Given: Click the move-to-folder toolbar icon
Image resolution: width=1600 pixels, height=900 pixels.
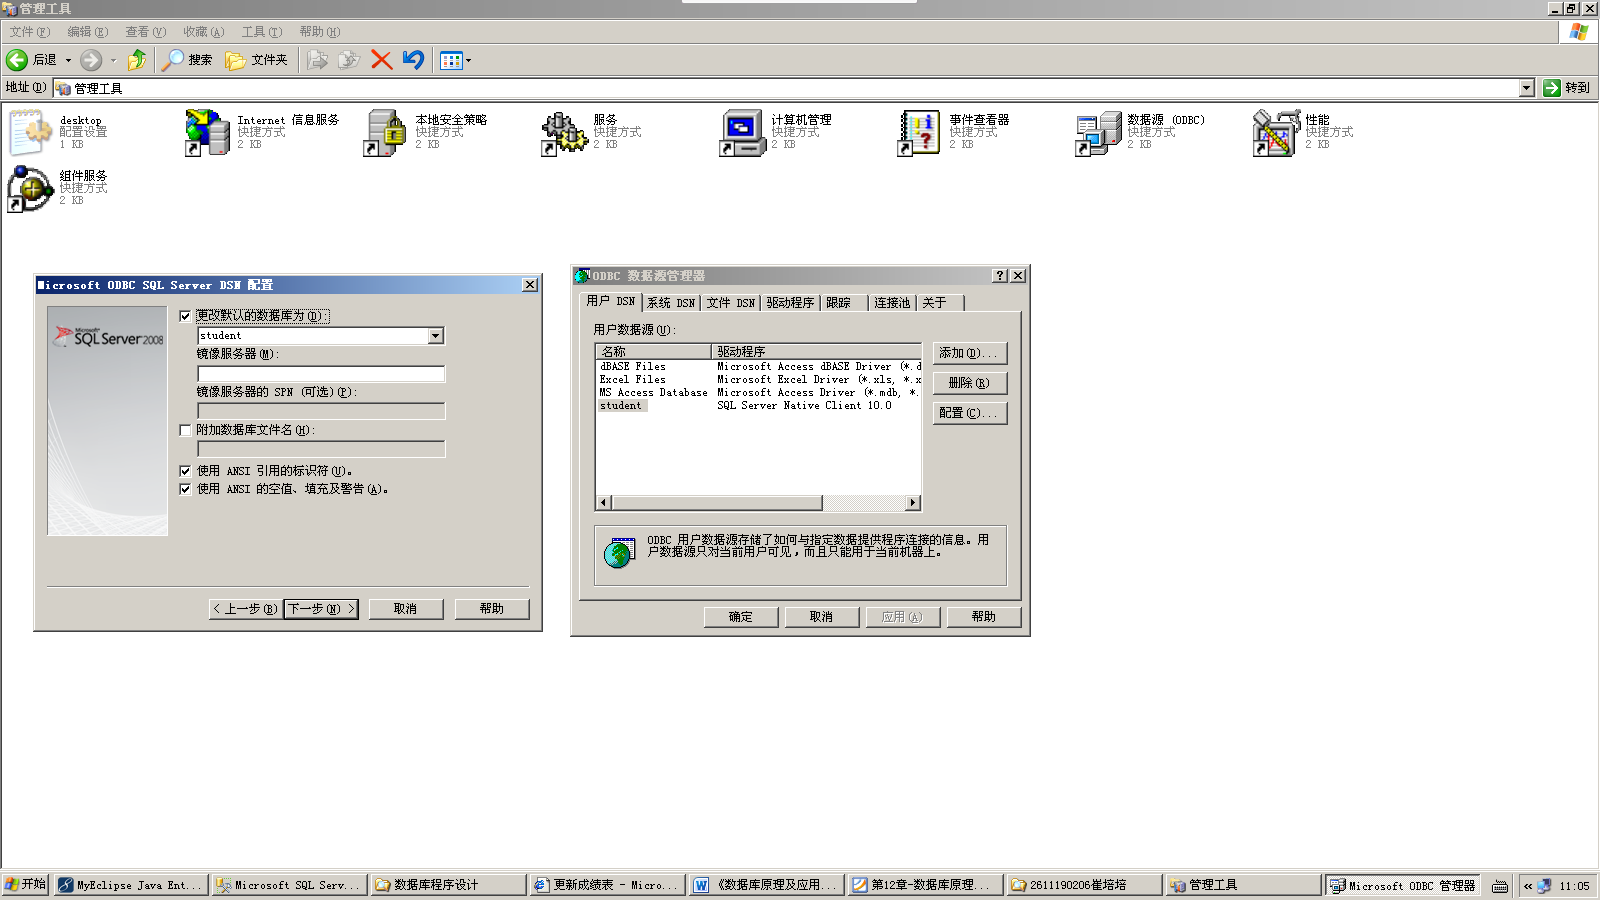Looking at the screenshot, I should point(317,60).
